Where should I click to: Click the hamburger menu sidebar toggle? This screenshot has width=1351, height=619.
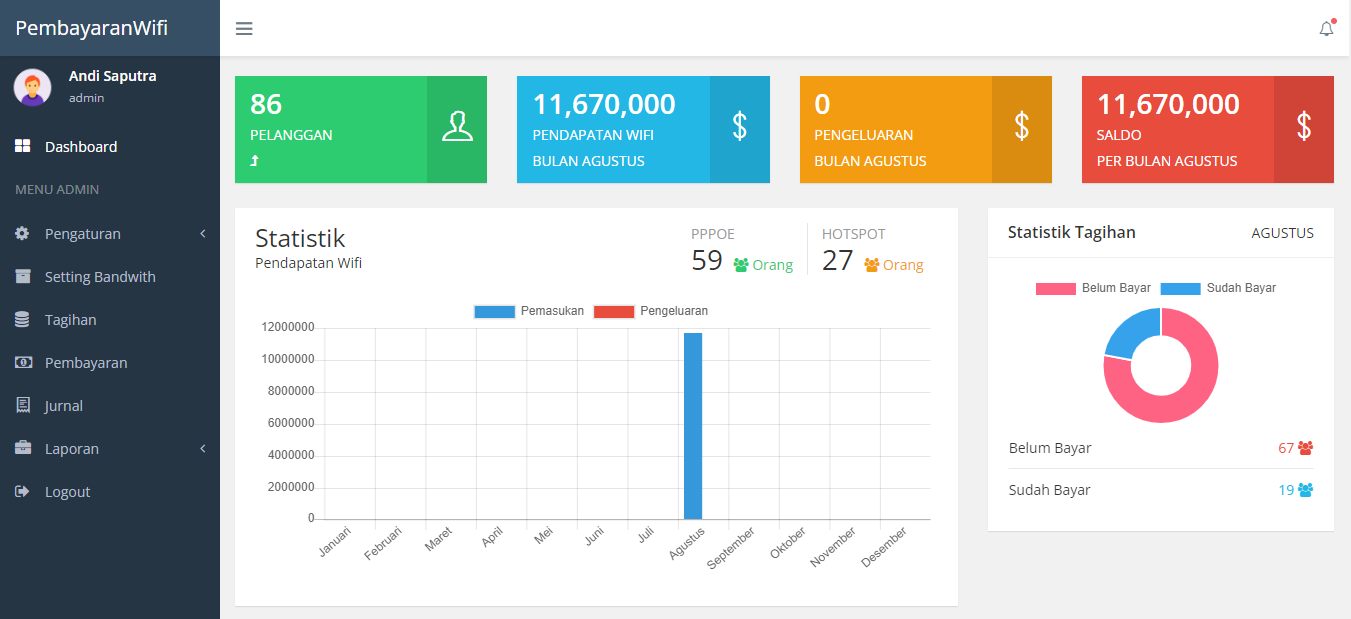click(x=244, y=28)
